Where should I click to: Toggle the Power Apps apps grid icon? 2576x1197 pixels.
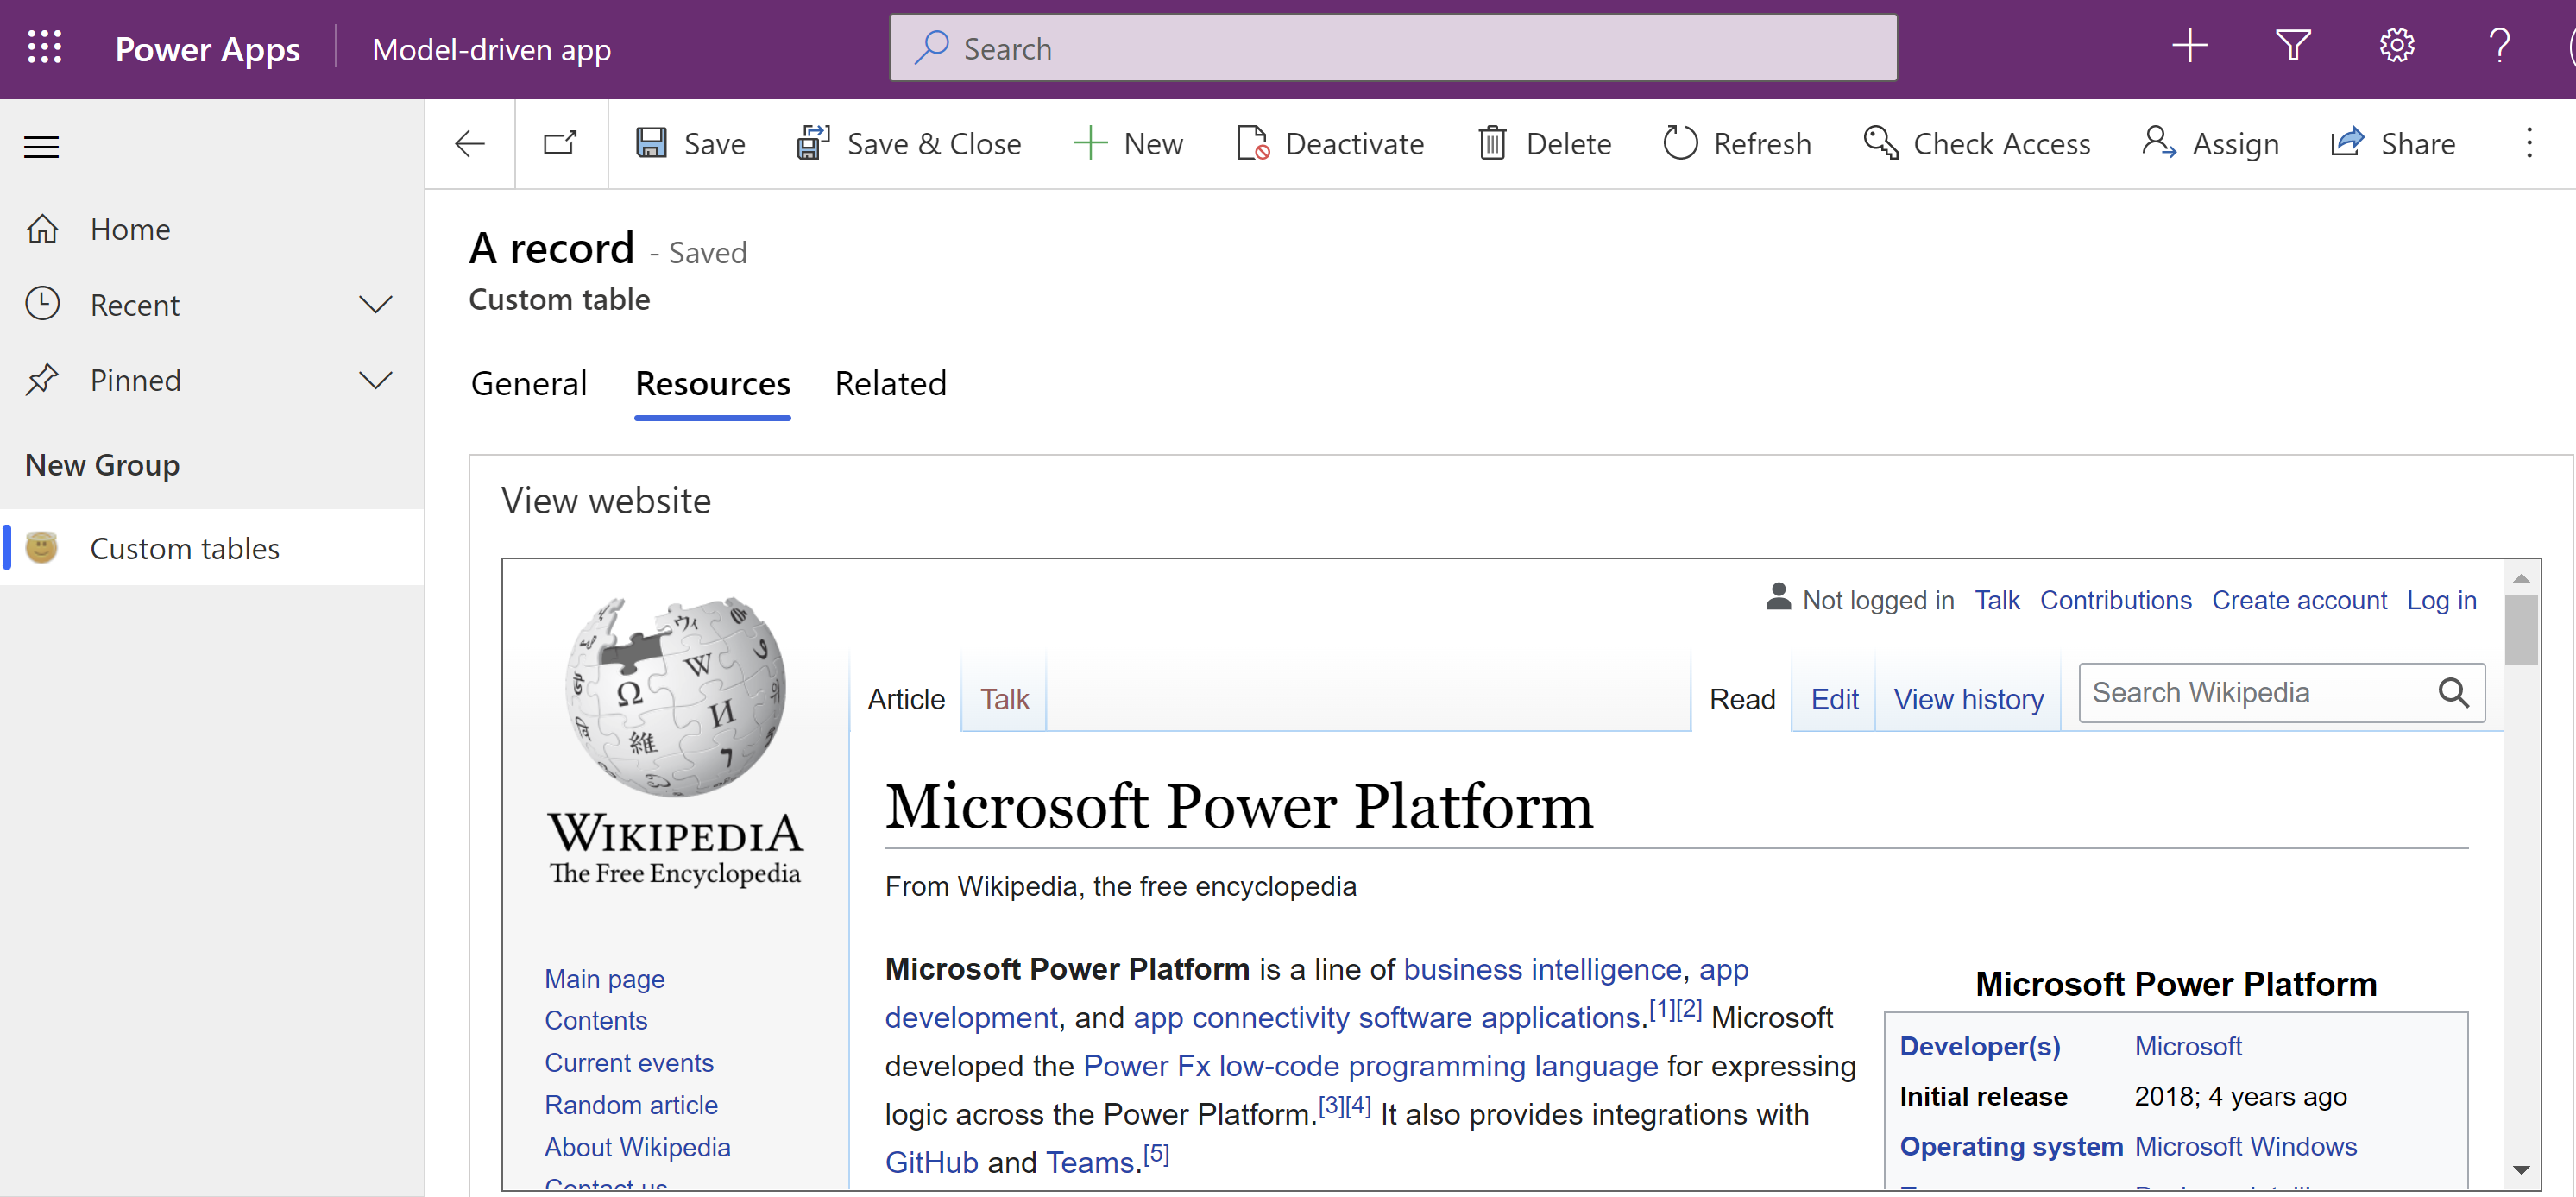(x=42, y=47)
